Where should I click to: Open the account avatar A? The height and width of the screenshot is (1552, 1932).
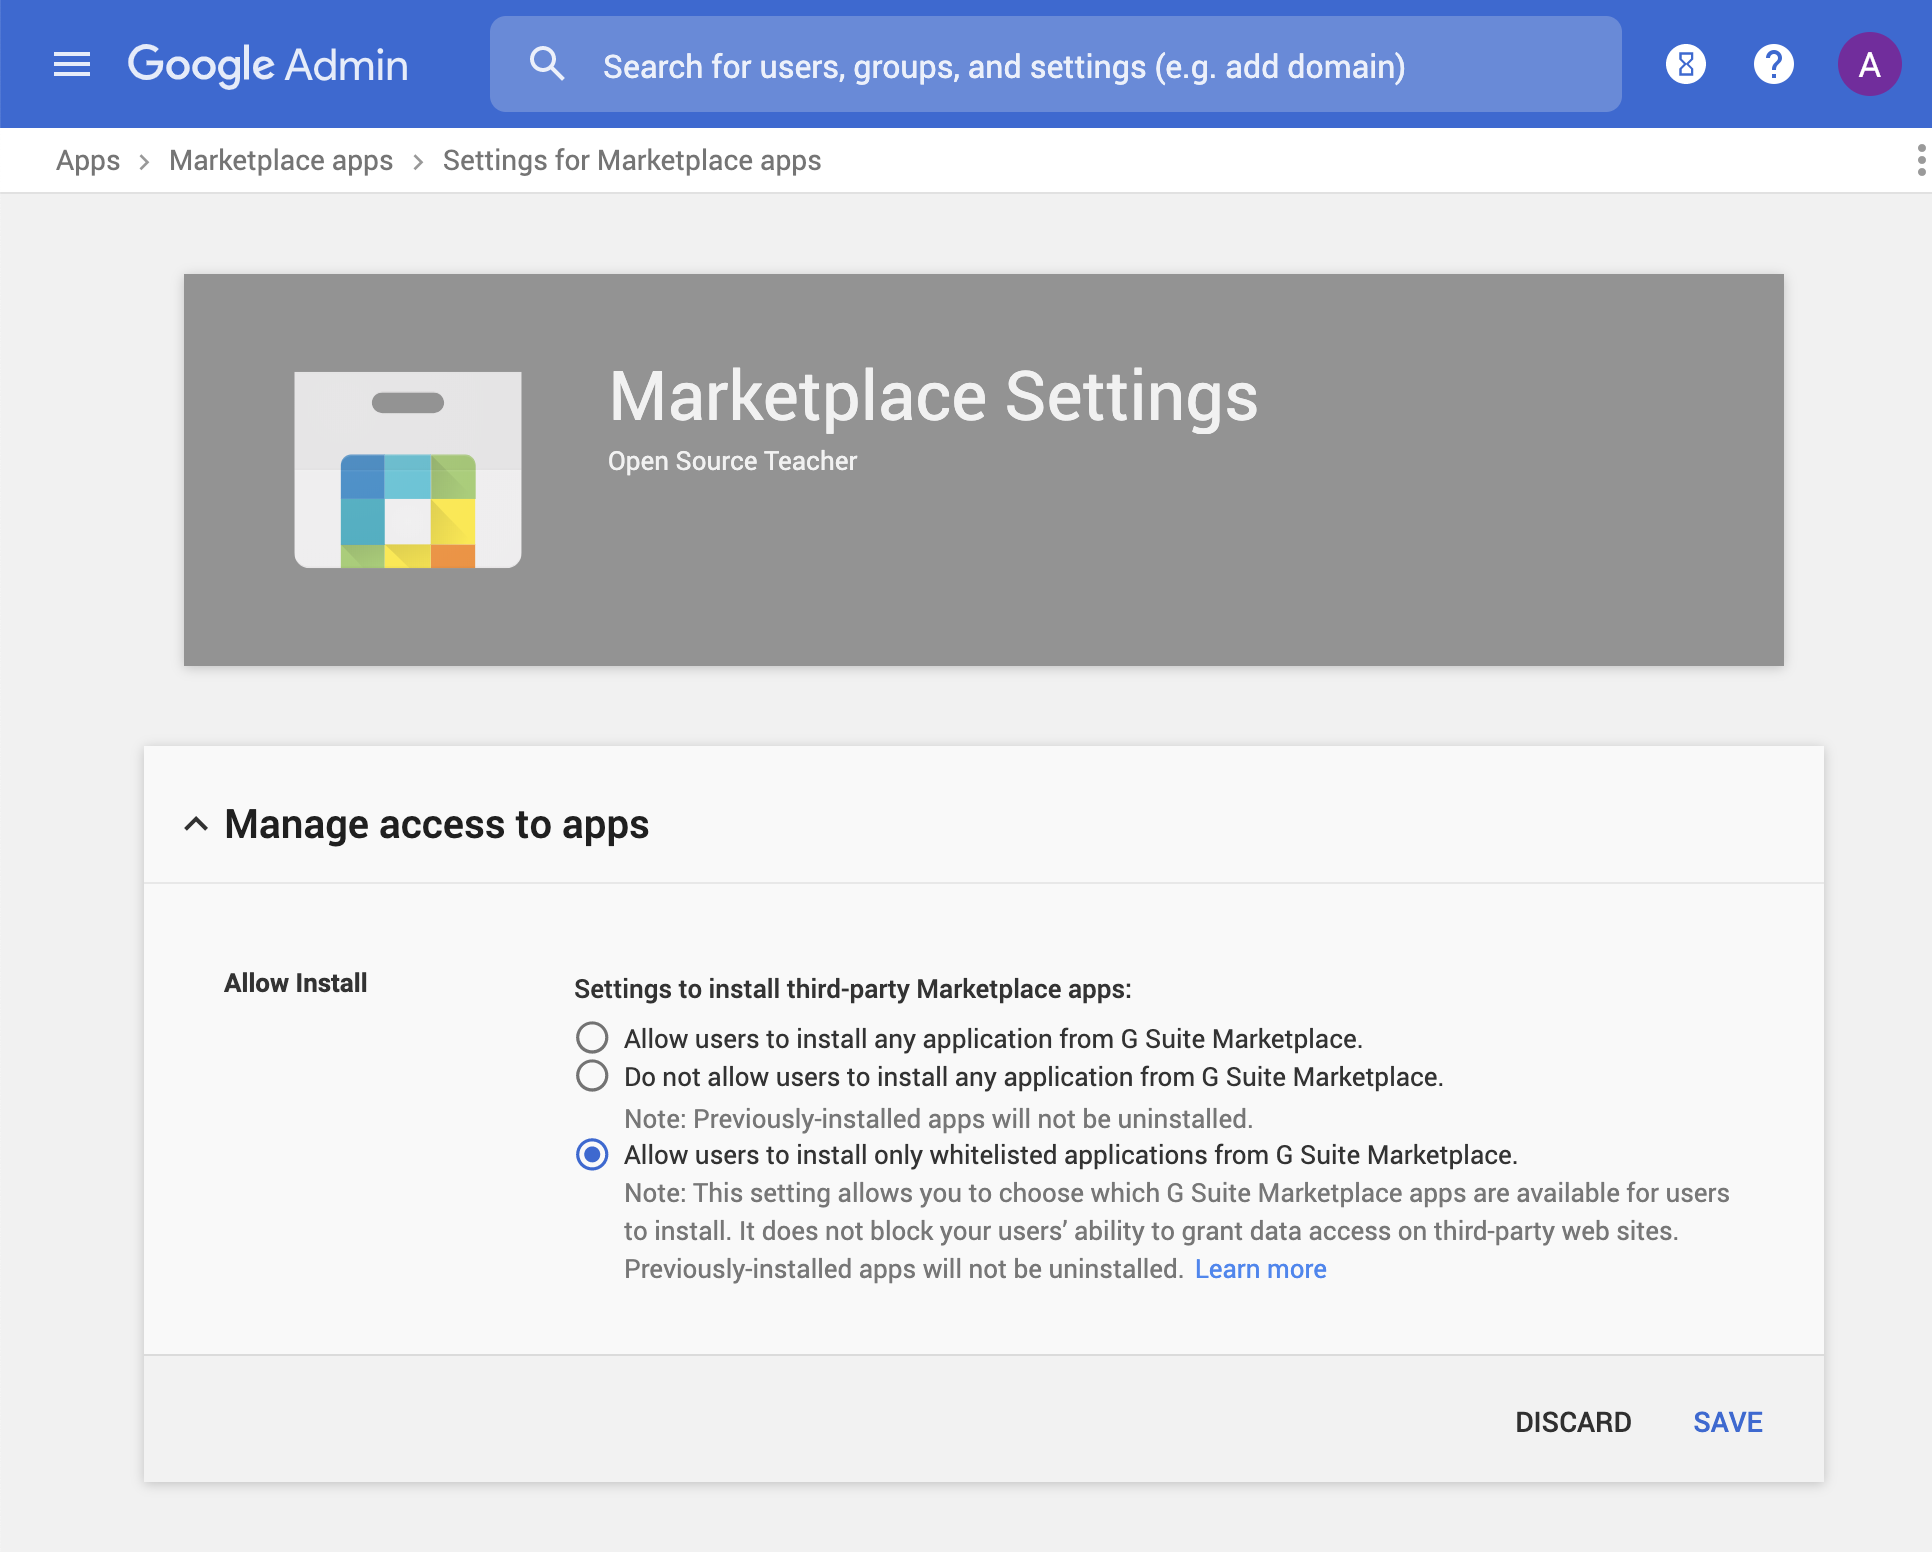(1868, 65)
